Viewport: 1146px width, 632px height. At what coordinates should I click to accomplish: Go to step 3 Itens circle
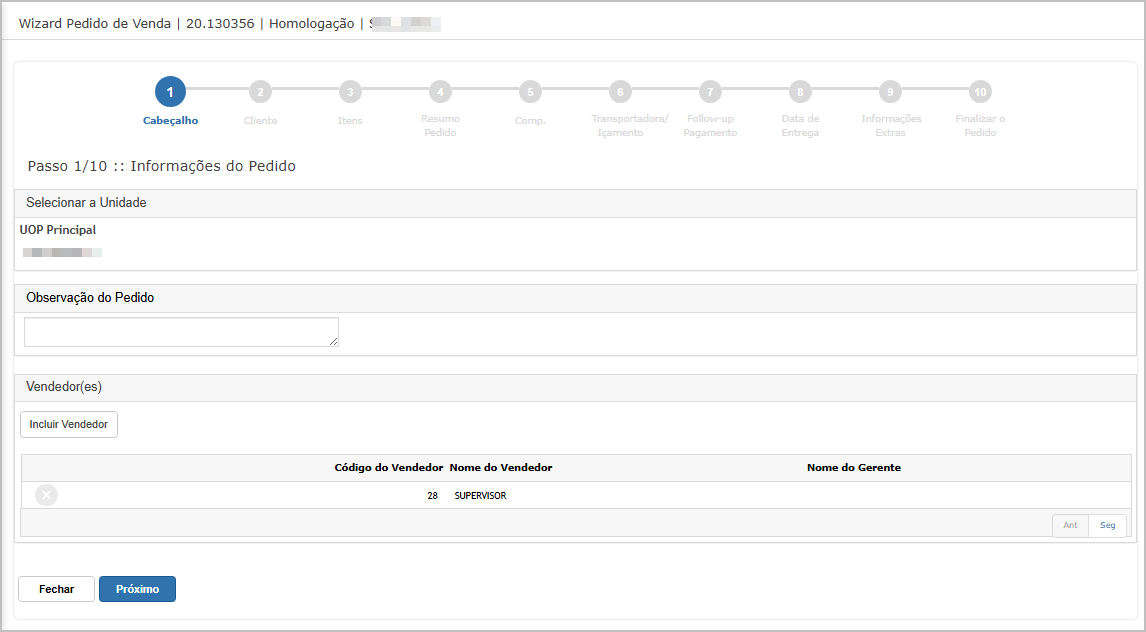[x=350, y=92]
